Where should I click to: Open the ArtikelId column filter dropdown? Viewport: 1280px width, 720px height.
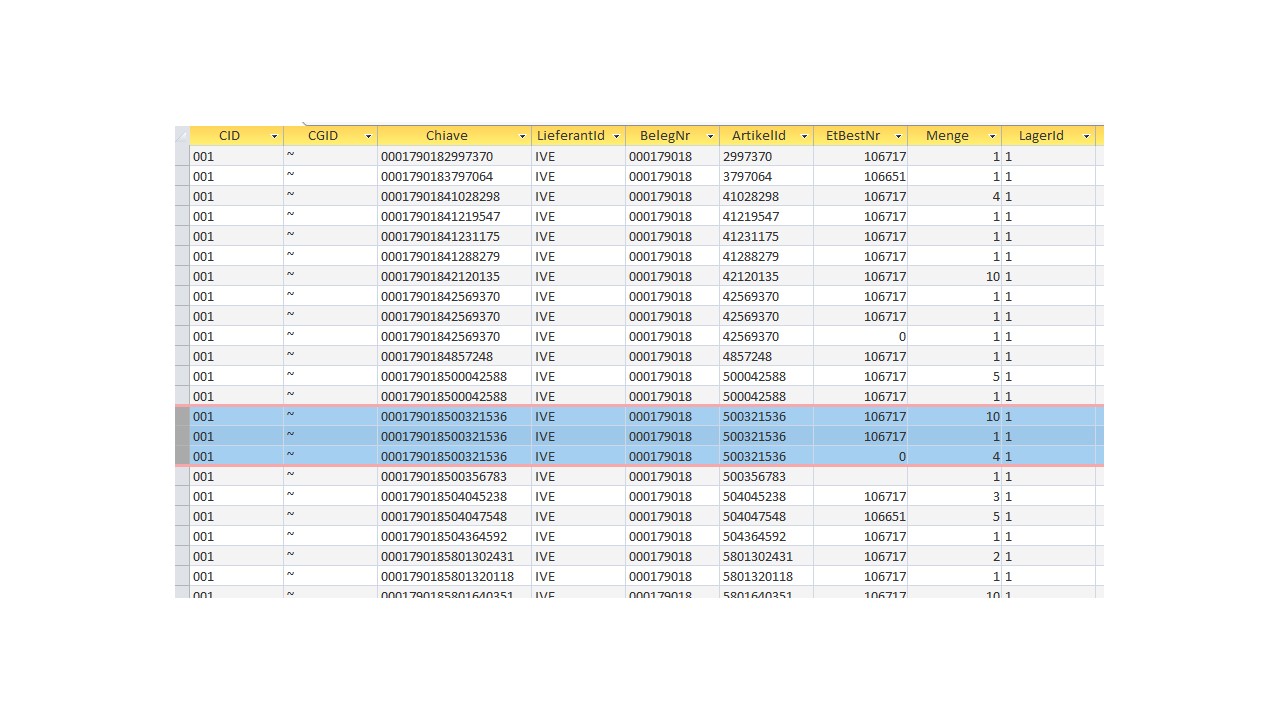click(x=804, y=136)
